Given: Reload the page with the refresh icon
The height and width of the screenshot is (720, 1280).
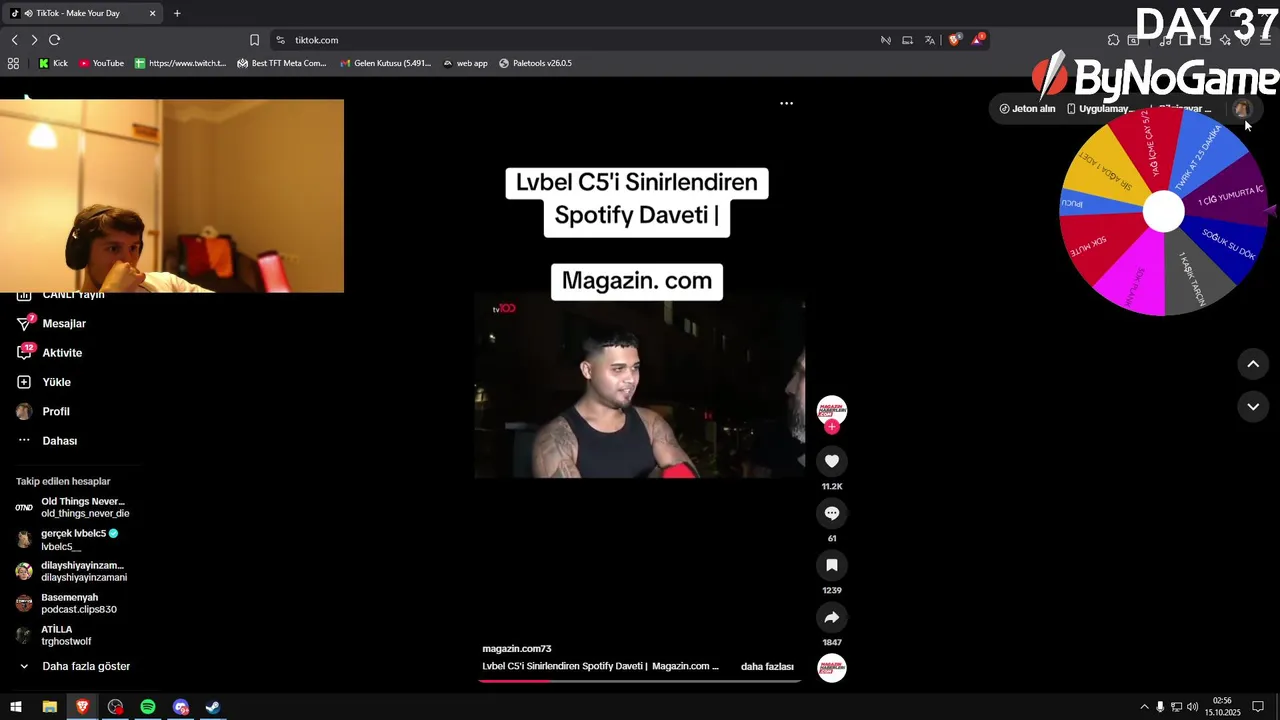Looking at the screenshot, I should click(55, 40).
